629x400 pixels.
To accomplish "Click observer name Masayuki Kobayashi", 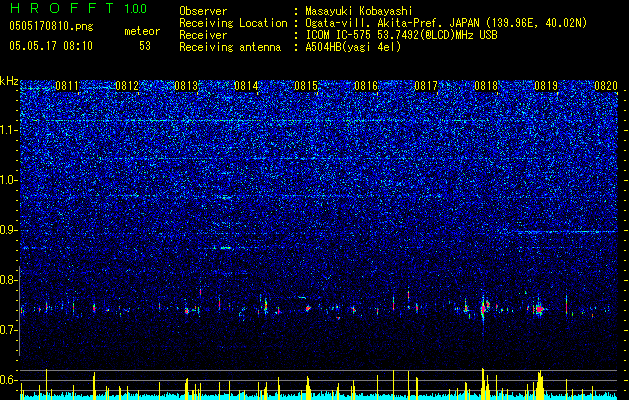I will point(359,11).
